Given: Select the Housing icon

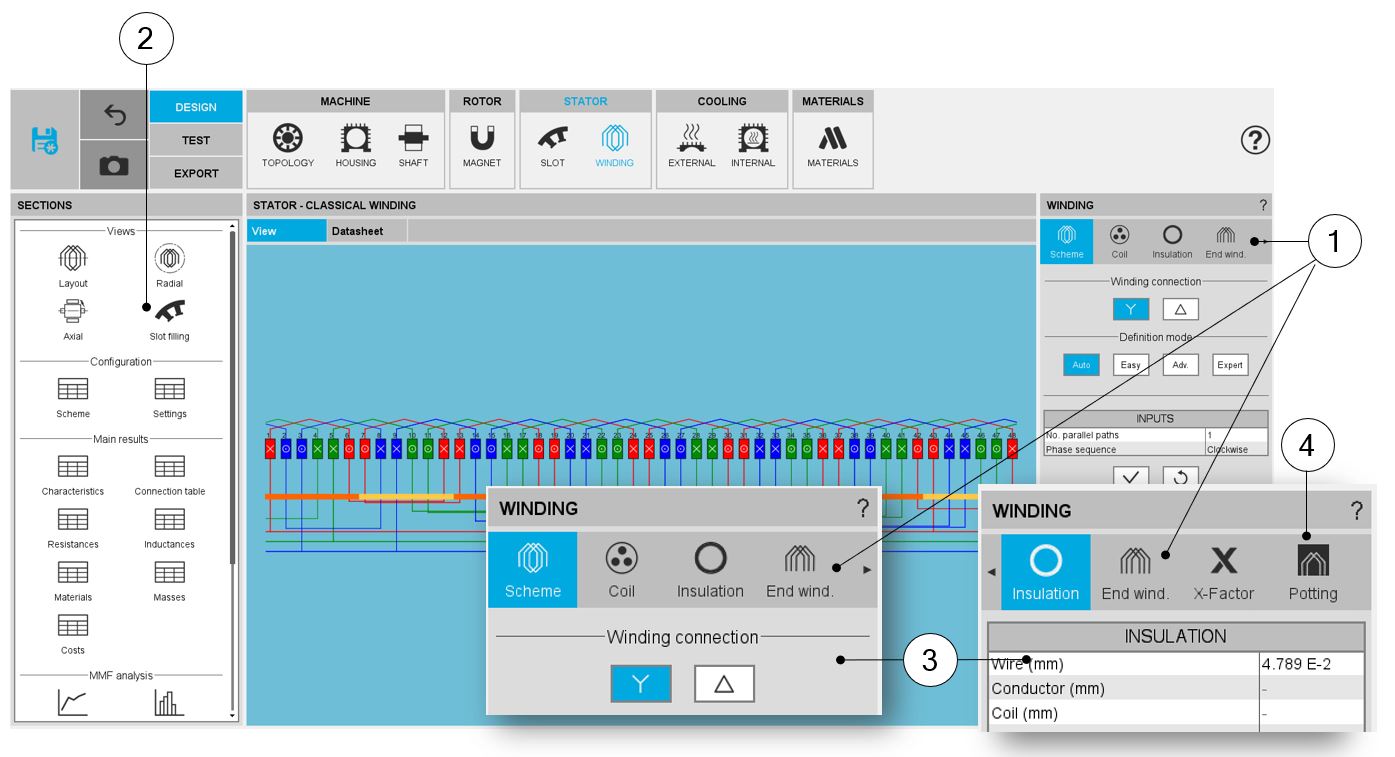Looking at the screenshot, I should (355, 145).
